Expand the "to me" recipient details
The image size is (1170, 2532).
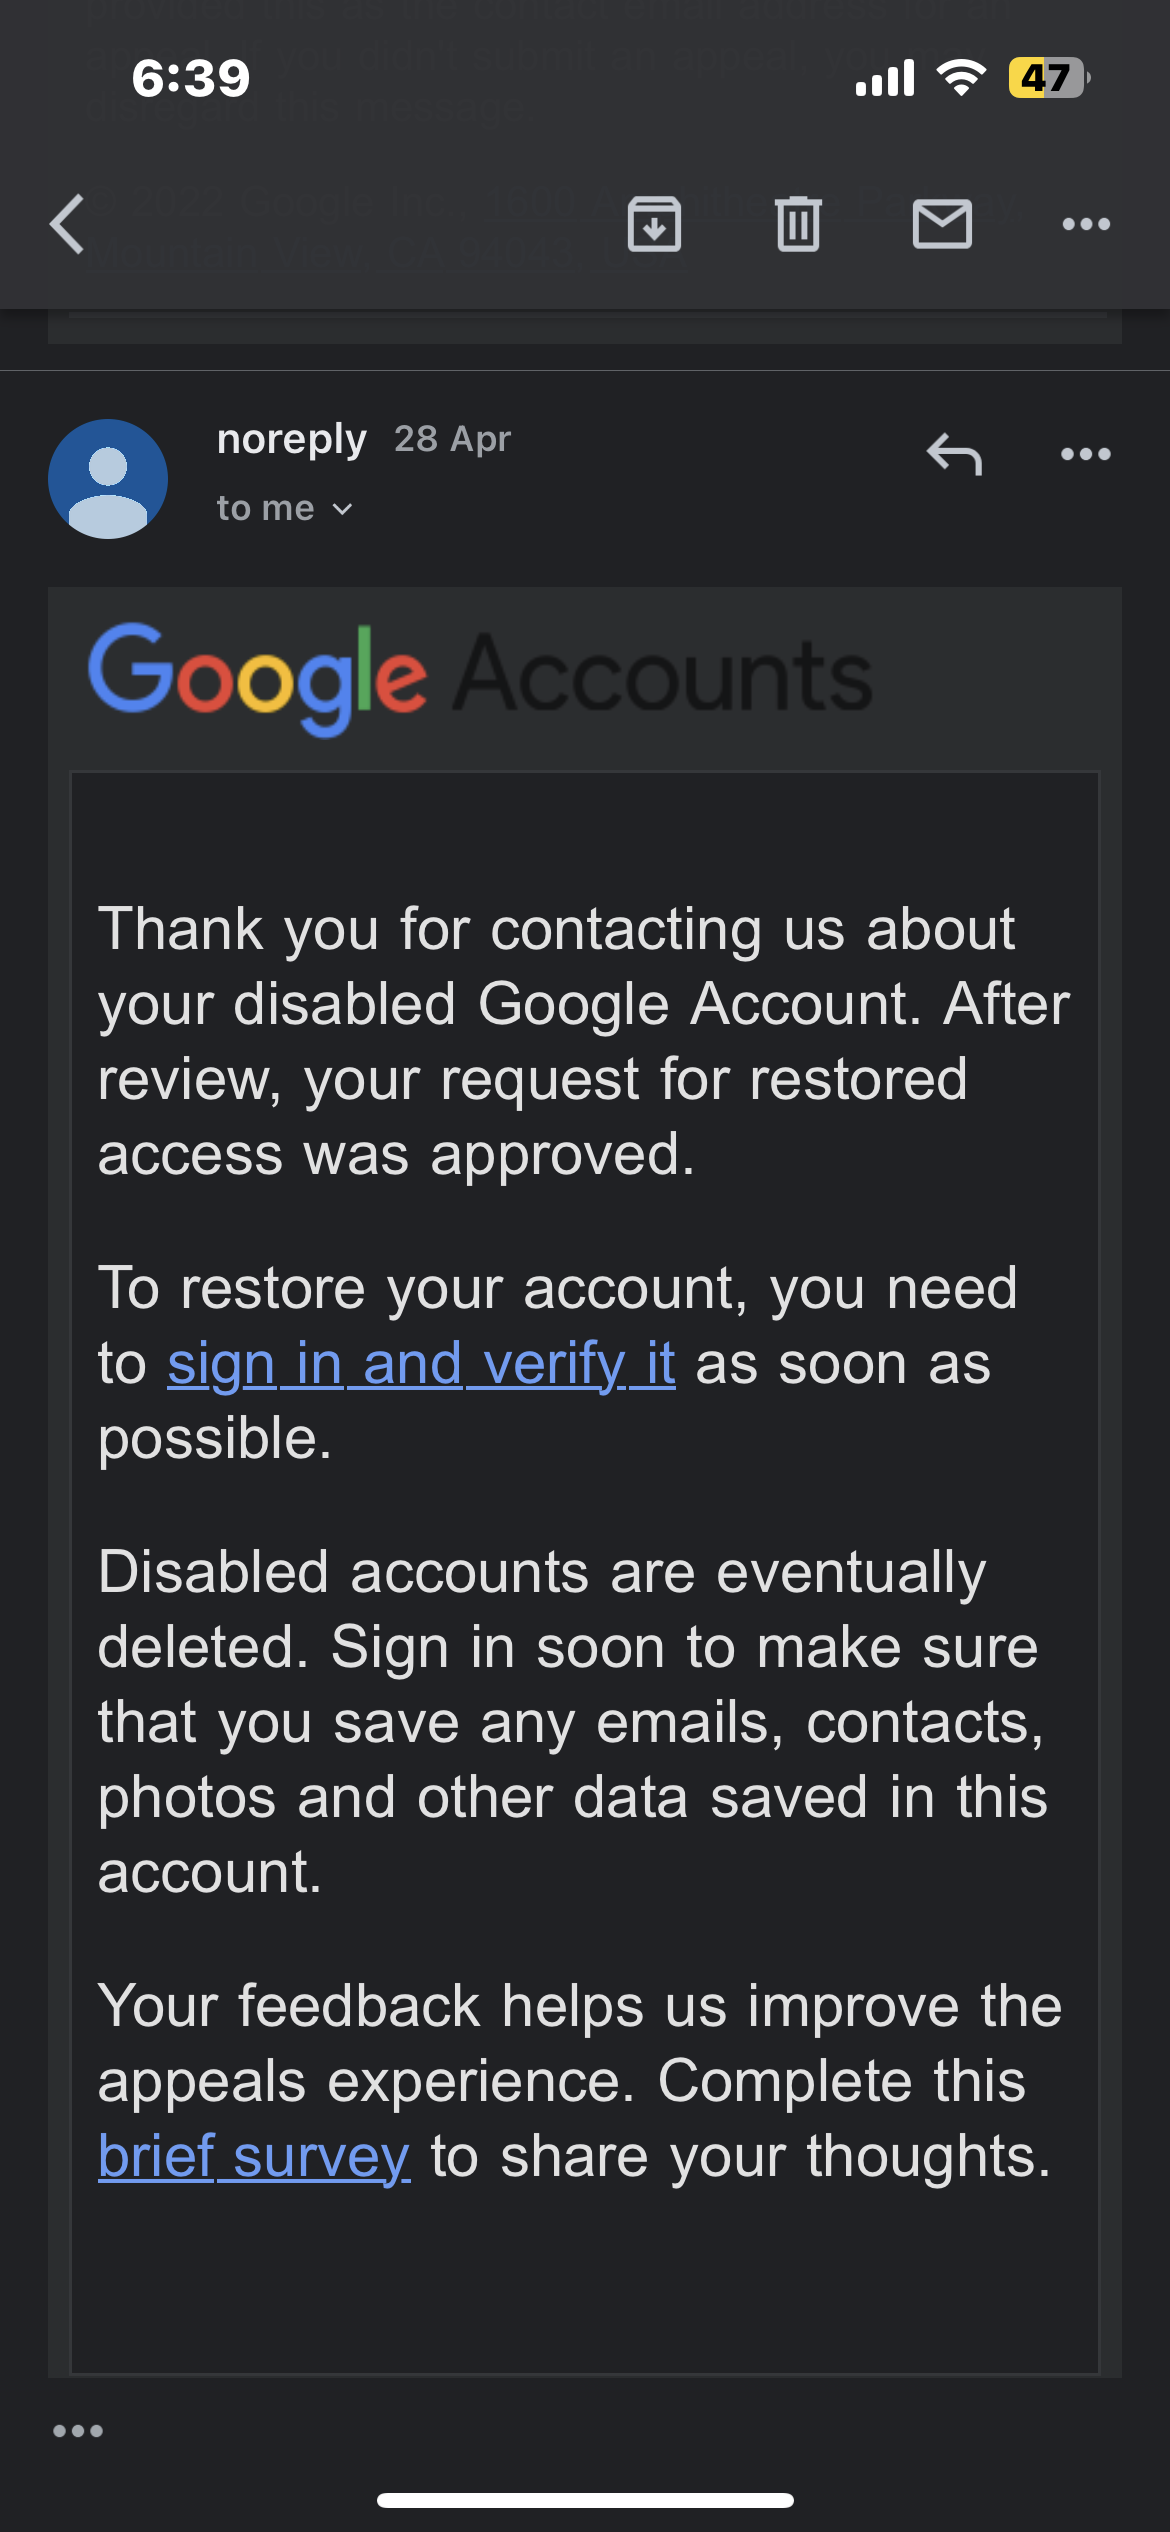[285, 508]
